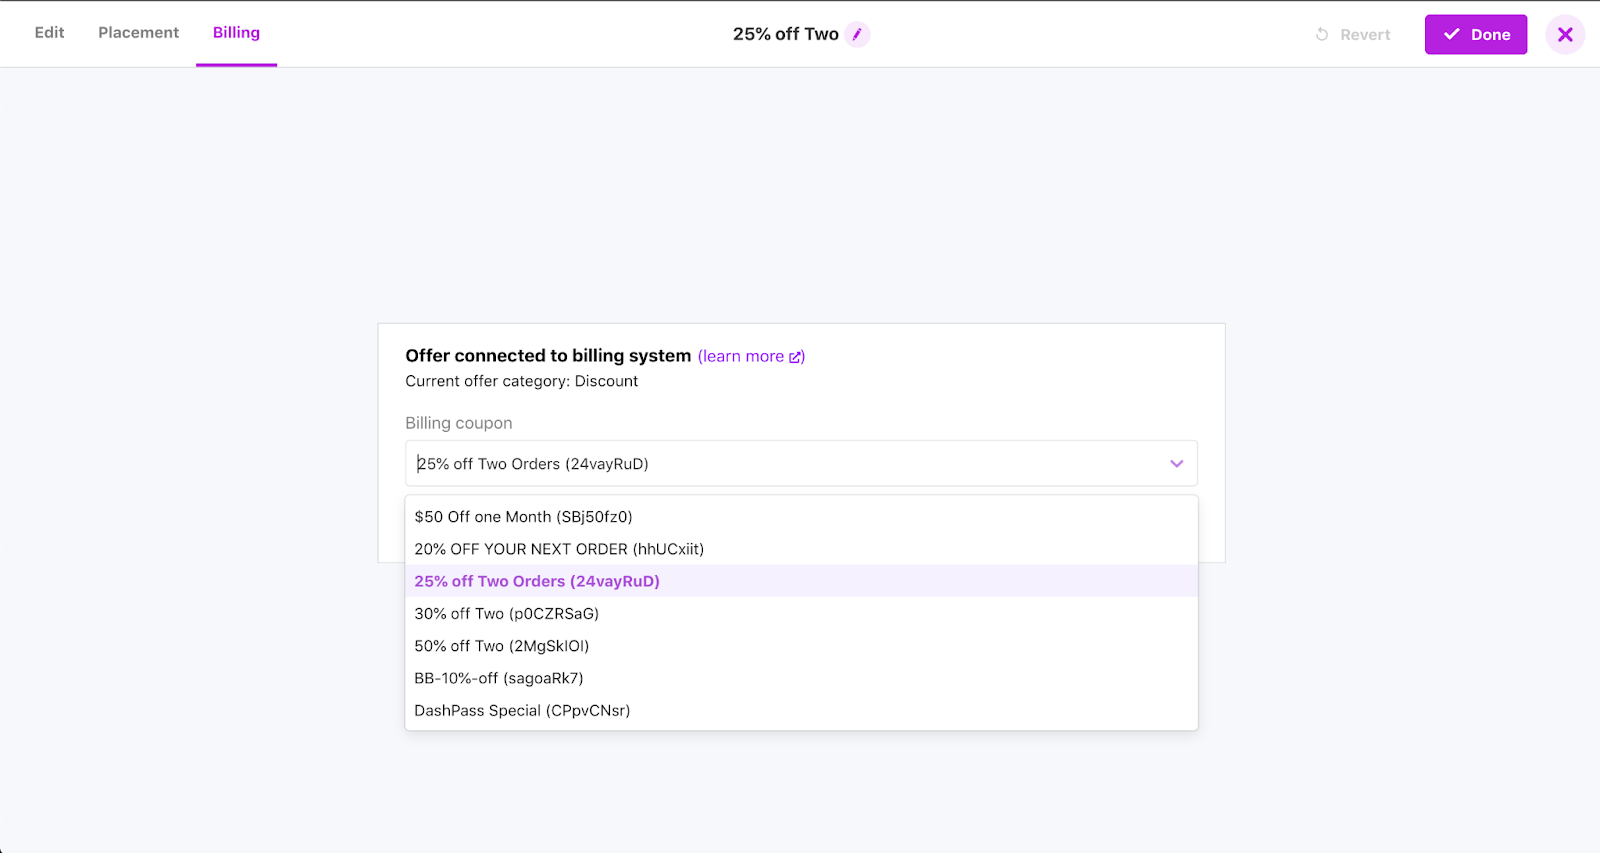This screenshot has height=853, width=1600.
Task: Choose 20% OFF YOUR NEXT ORDER option
Action: coord(559,549)
